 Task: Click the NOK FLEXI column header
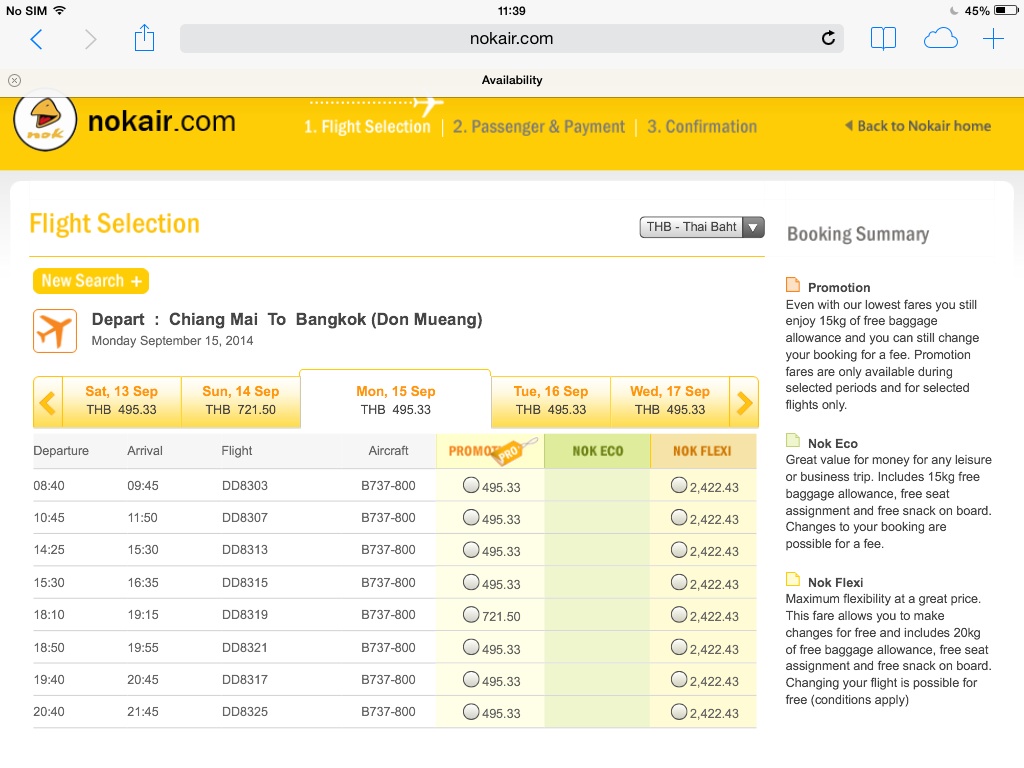[x=703, y=451]
